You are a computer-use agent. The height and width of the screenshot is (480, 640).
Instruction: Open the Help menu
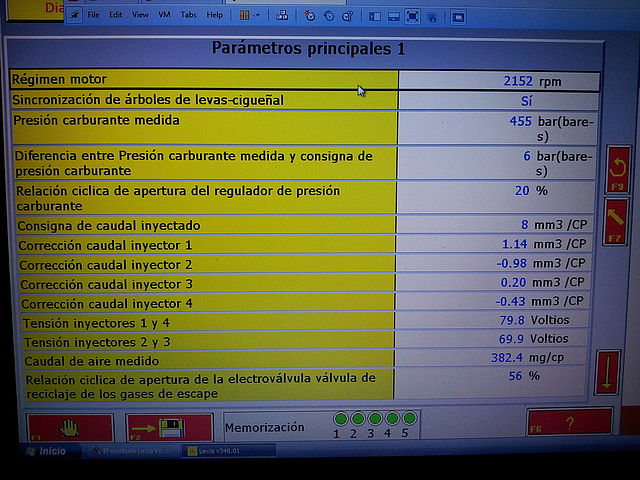214,16
